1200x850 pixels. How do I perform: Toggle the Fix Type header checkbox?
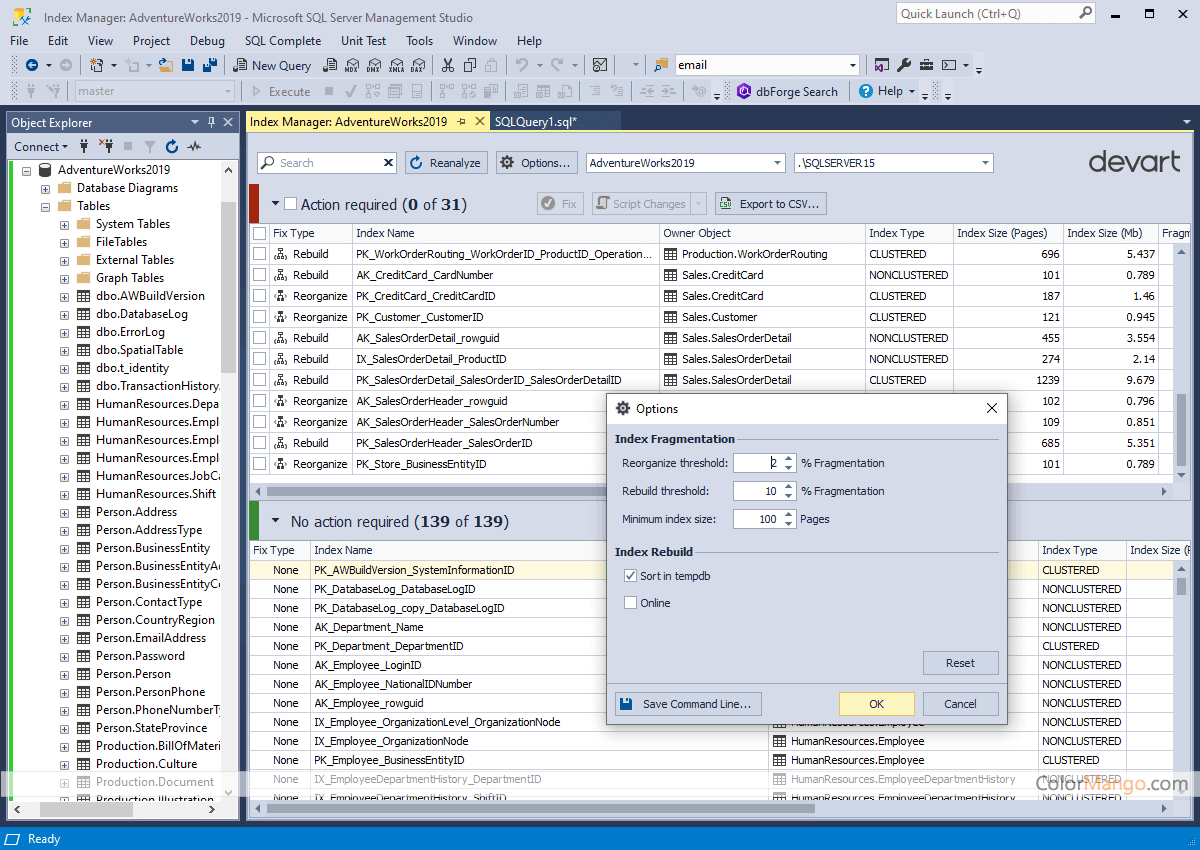[260, 233]
